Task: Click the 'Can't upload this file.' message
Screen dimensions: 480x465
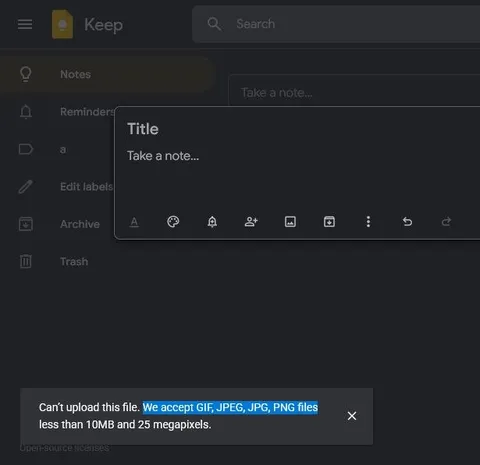Action: (x=89, y=407)
